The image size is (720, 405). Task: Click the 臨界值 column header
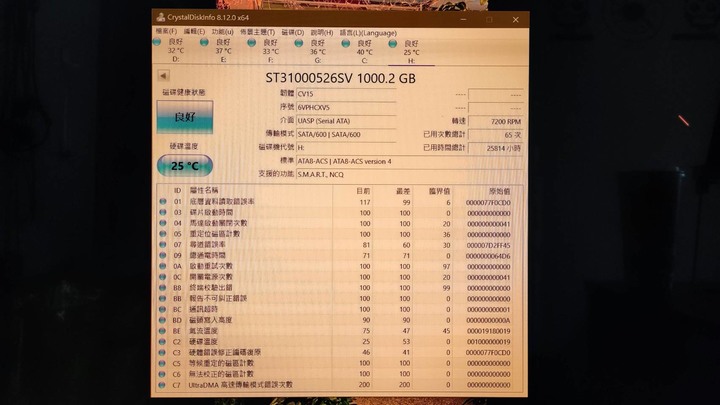point(439,191)
